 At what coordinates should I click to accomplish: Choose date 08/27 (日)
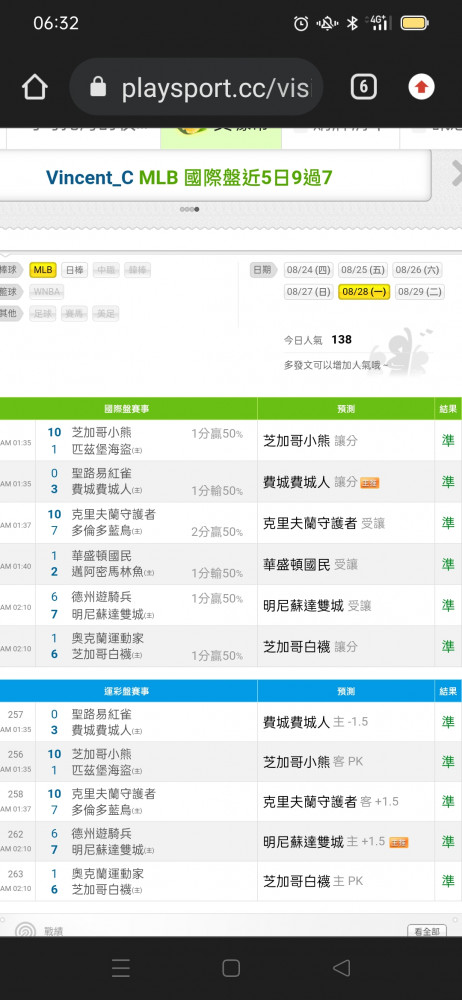(x=309, y=292)
